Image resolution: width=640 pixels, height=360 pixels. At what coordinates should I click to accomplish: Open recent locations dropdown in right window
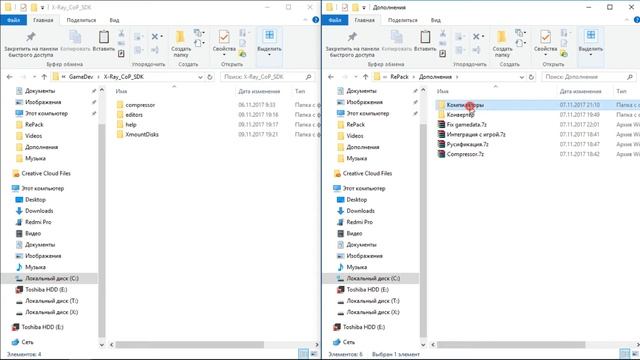click(356, 77)
